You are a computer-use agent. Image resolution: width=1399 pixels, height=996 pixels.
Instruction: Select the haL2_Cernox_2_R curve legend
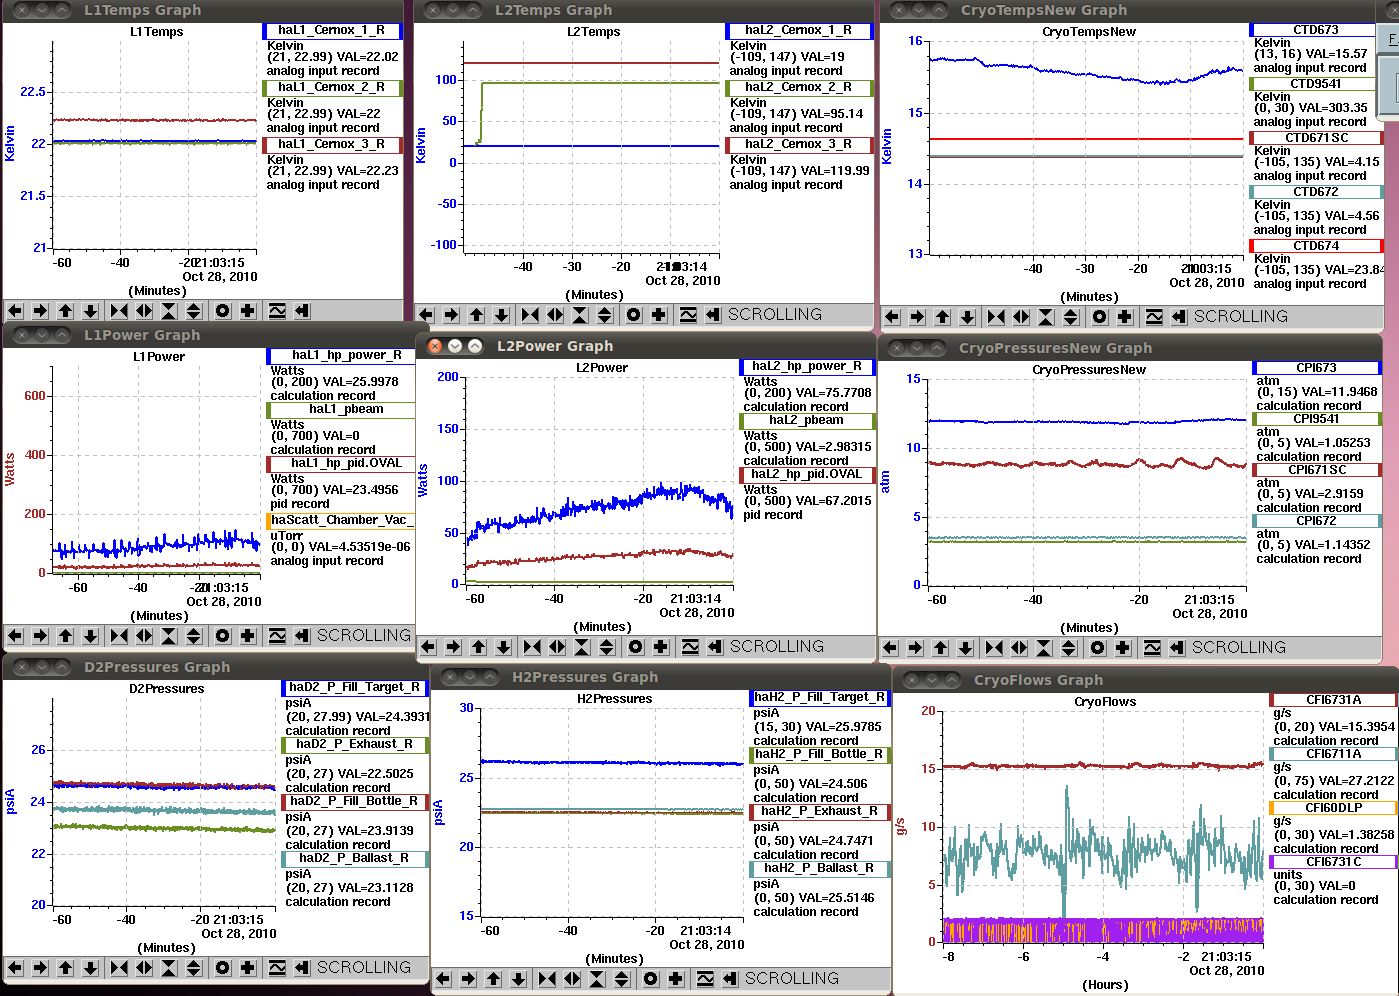799,88
